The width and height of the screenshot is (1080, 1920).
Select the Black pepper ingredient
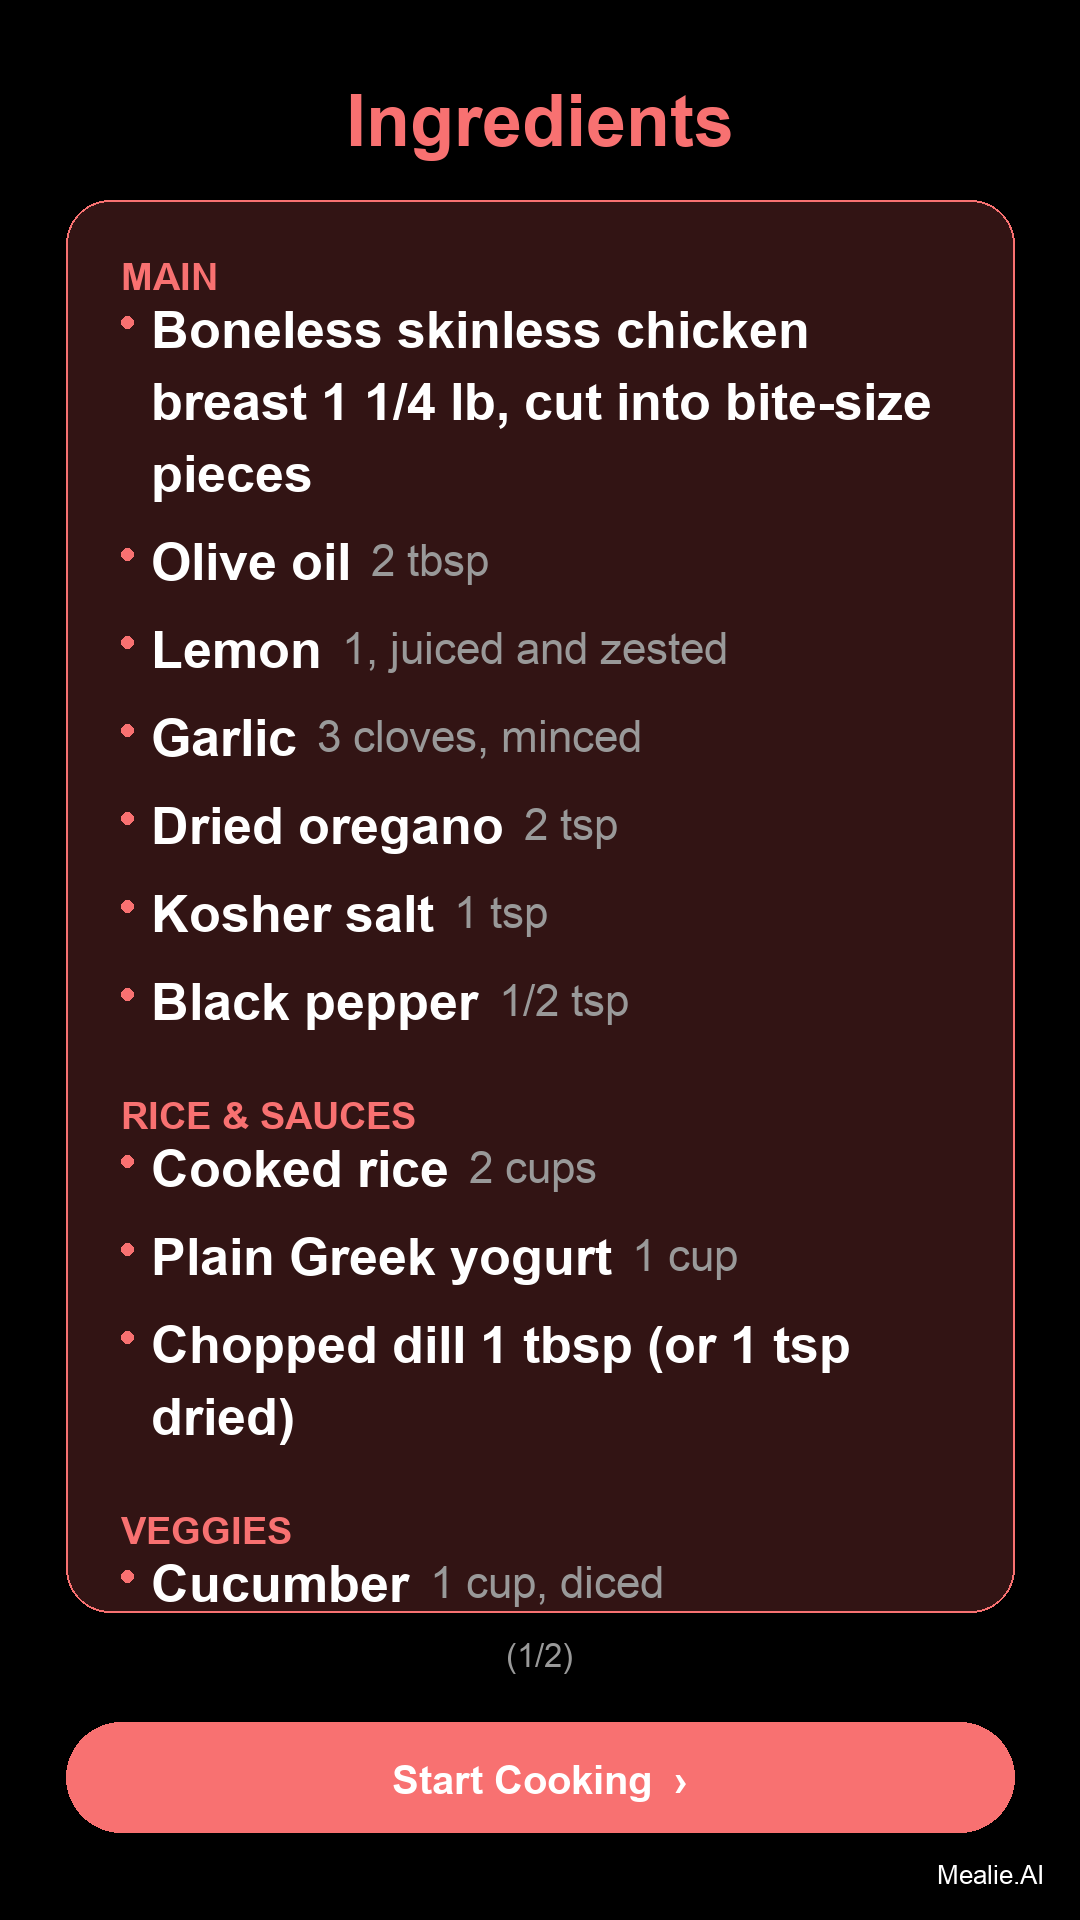(390, 1002)
